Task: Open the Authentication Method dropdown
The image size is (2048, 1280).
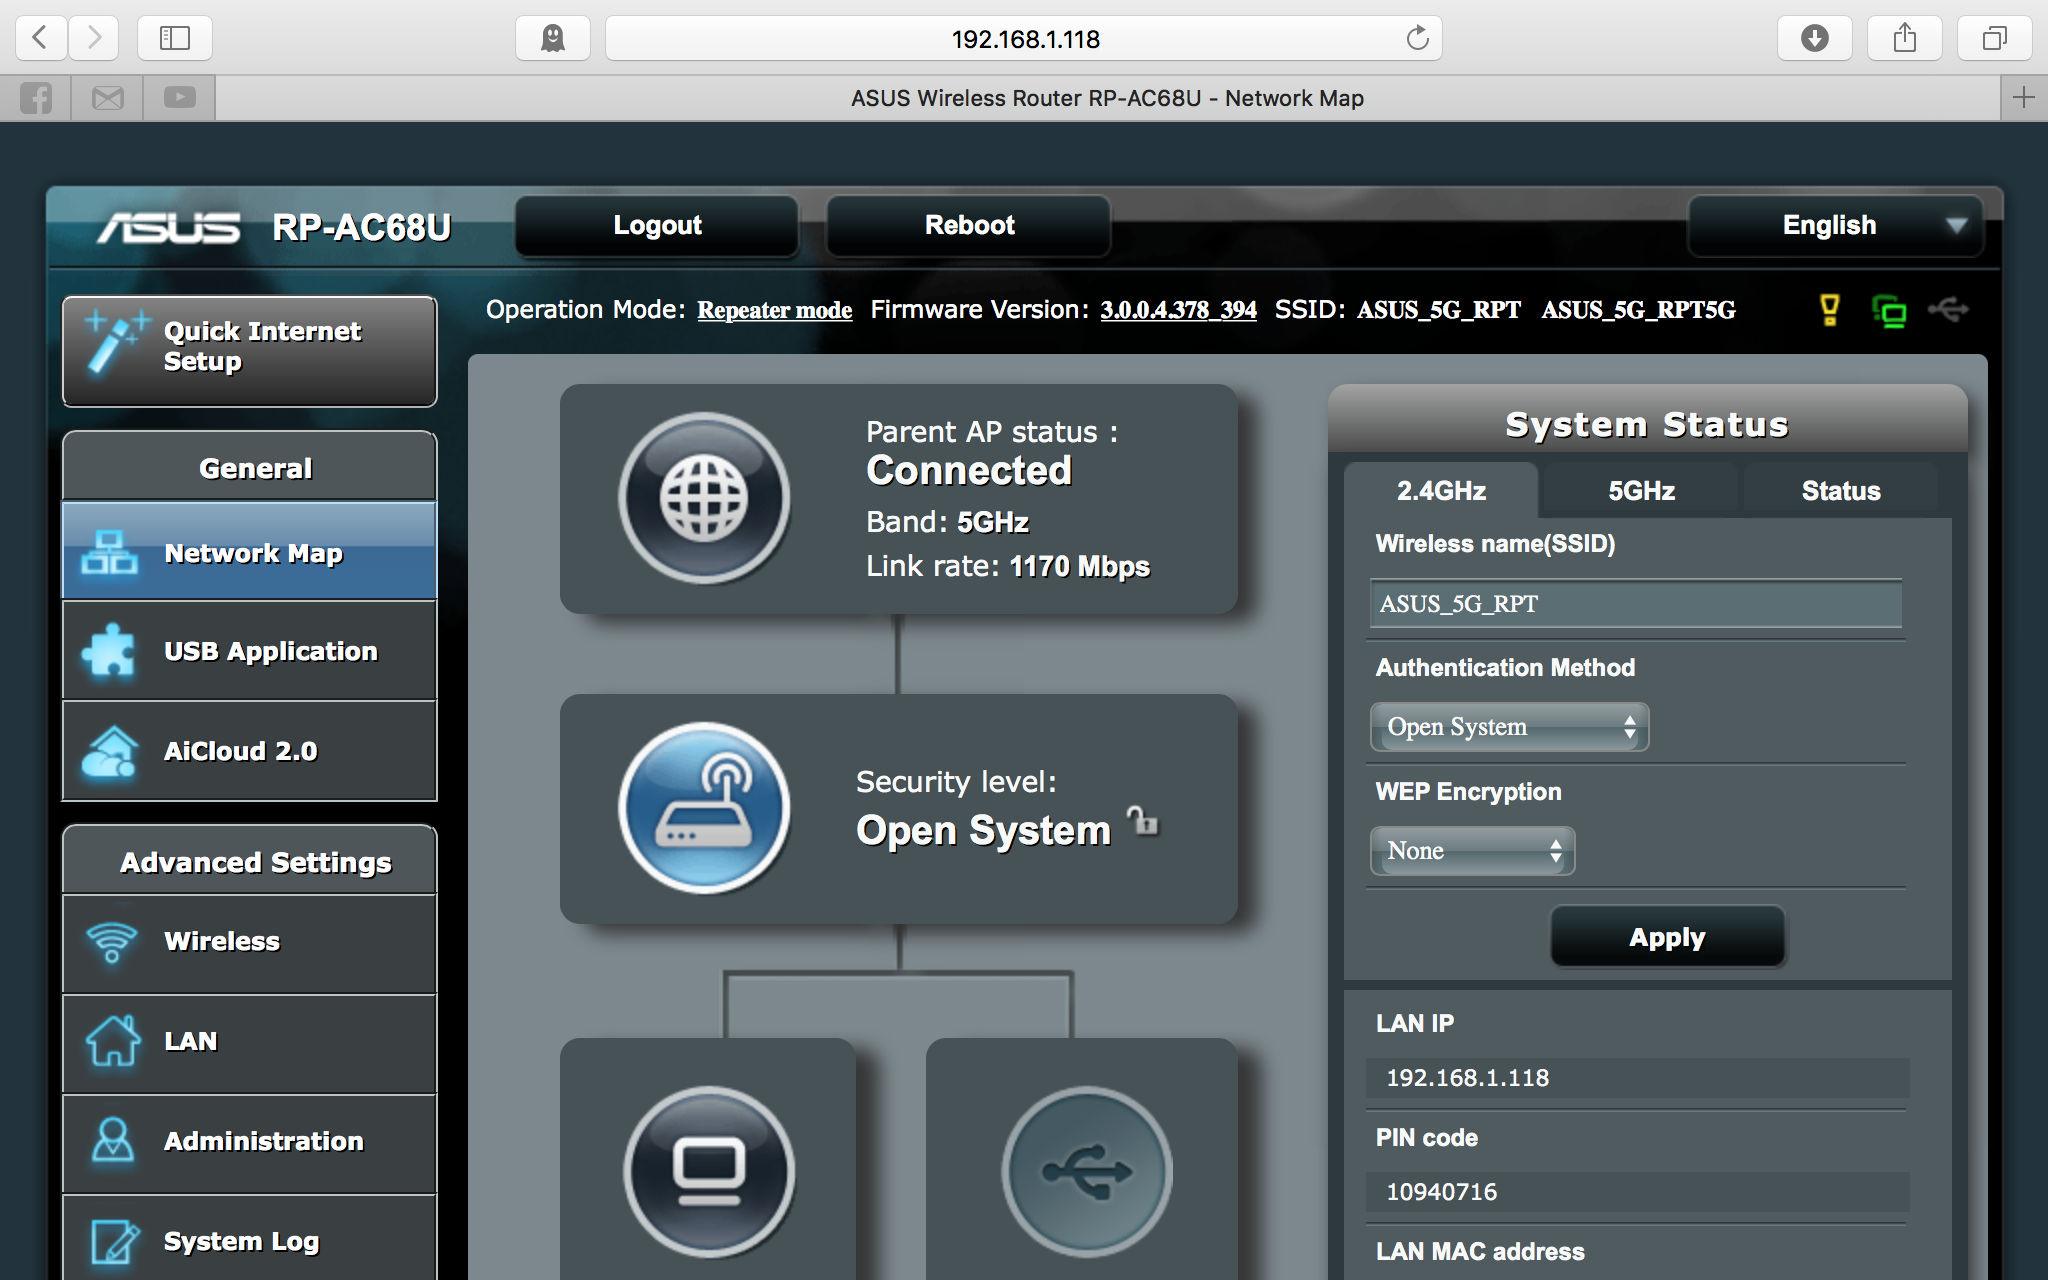Action: [1508, 727]
